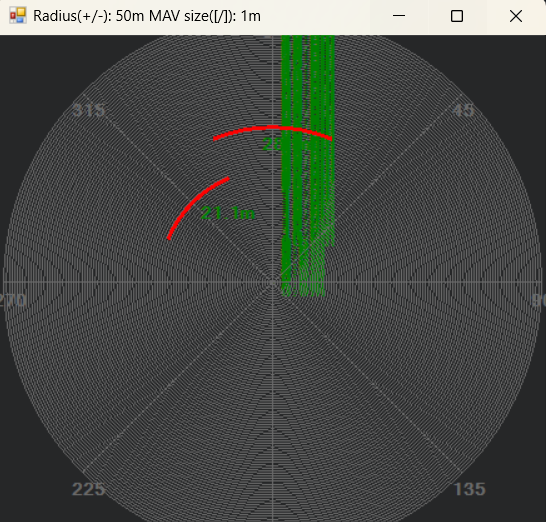Screen dimensions: 546x522
Task: Click the green 21.1m distance readout
Action: (x=228, y=213)
